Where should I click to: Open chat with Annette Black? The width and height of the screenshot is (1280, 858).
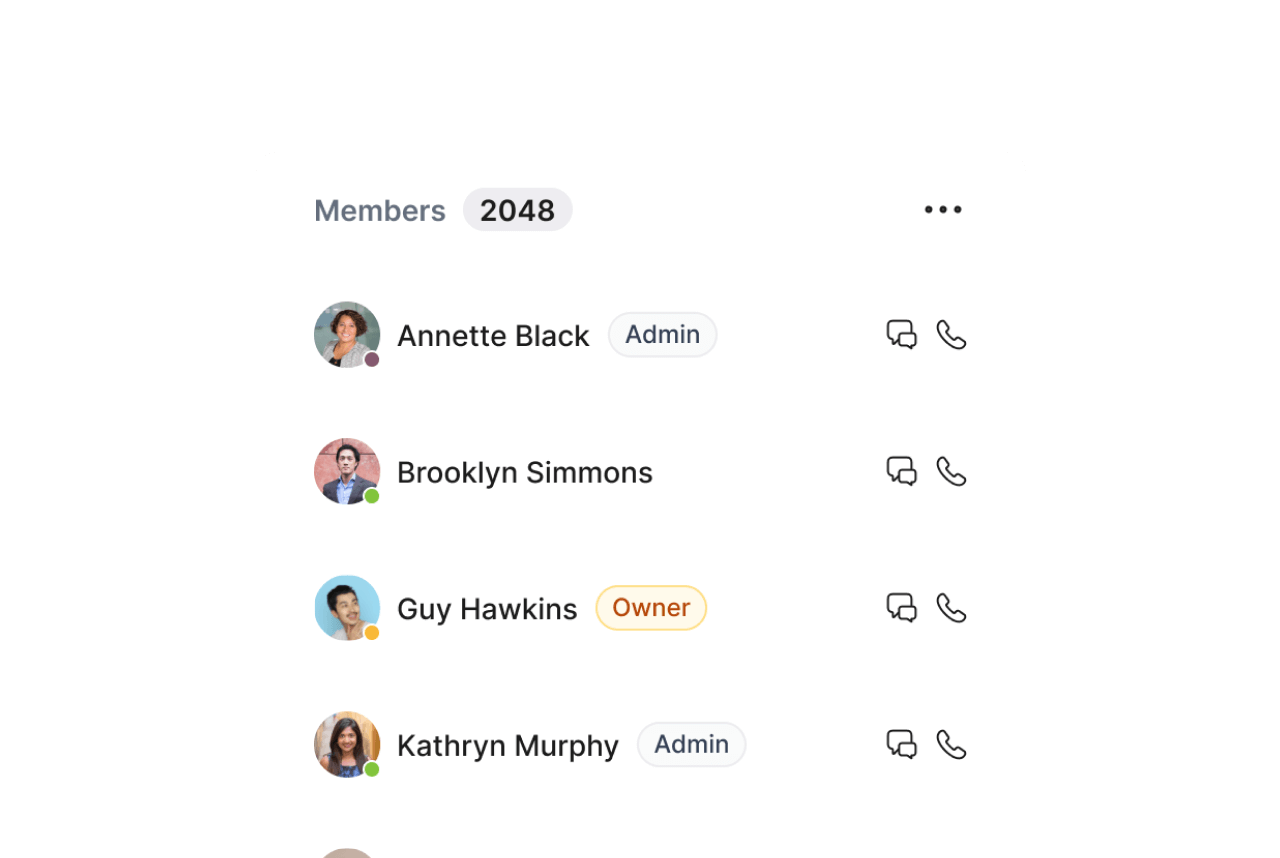pyautogui.click(x=901, y=334)
